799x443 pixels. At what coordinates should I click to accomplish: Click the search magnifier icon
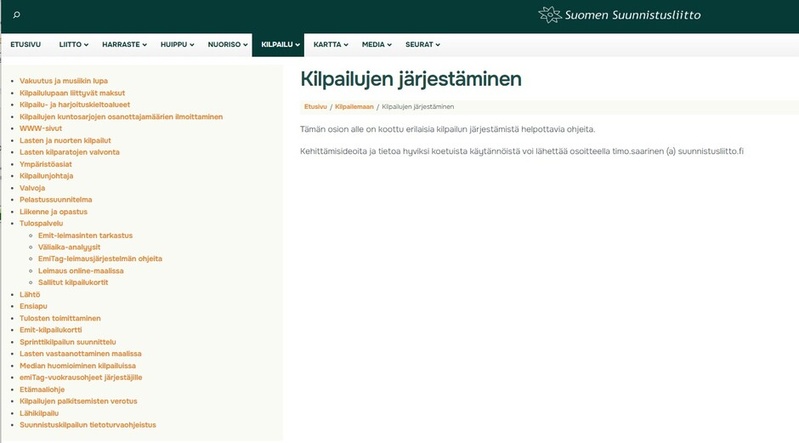pos(16,15)
